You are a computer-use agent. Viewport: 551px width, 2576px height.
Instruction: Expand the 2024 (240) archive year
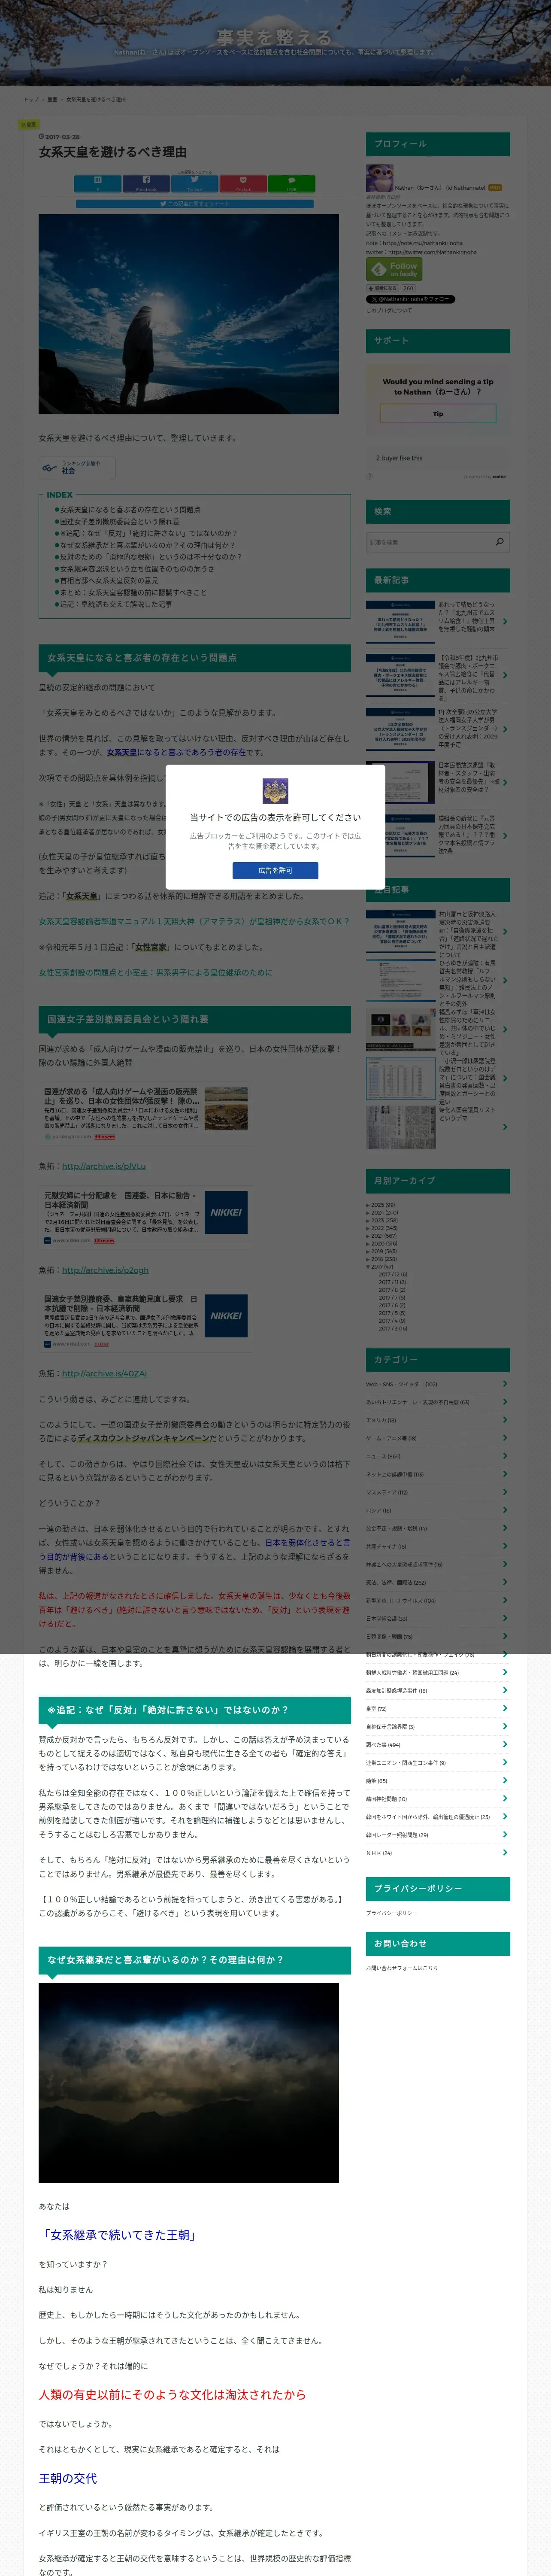coord(368,1213)
